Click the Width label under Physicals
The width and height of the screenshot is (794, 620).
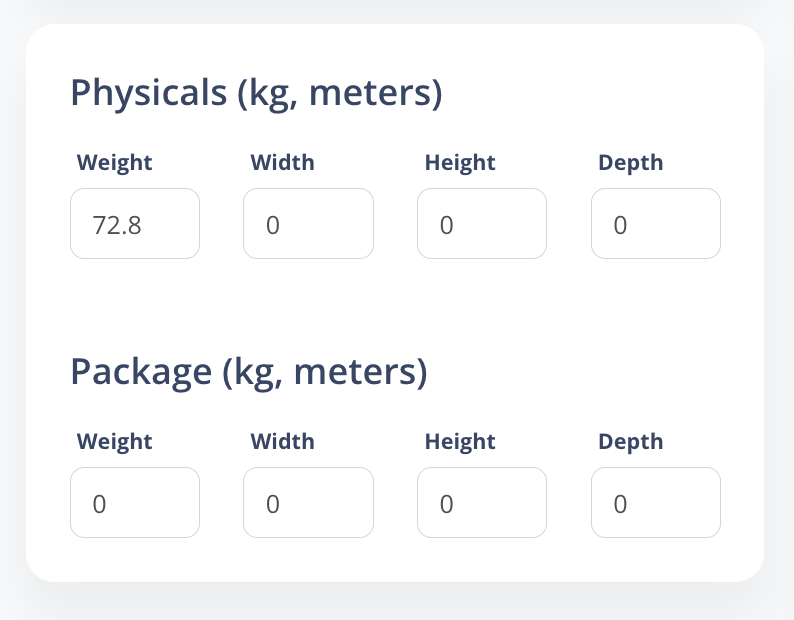[x=282, y=162]
